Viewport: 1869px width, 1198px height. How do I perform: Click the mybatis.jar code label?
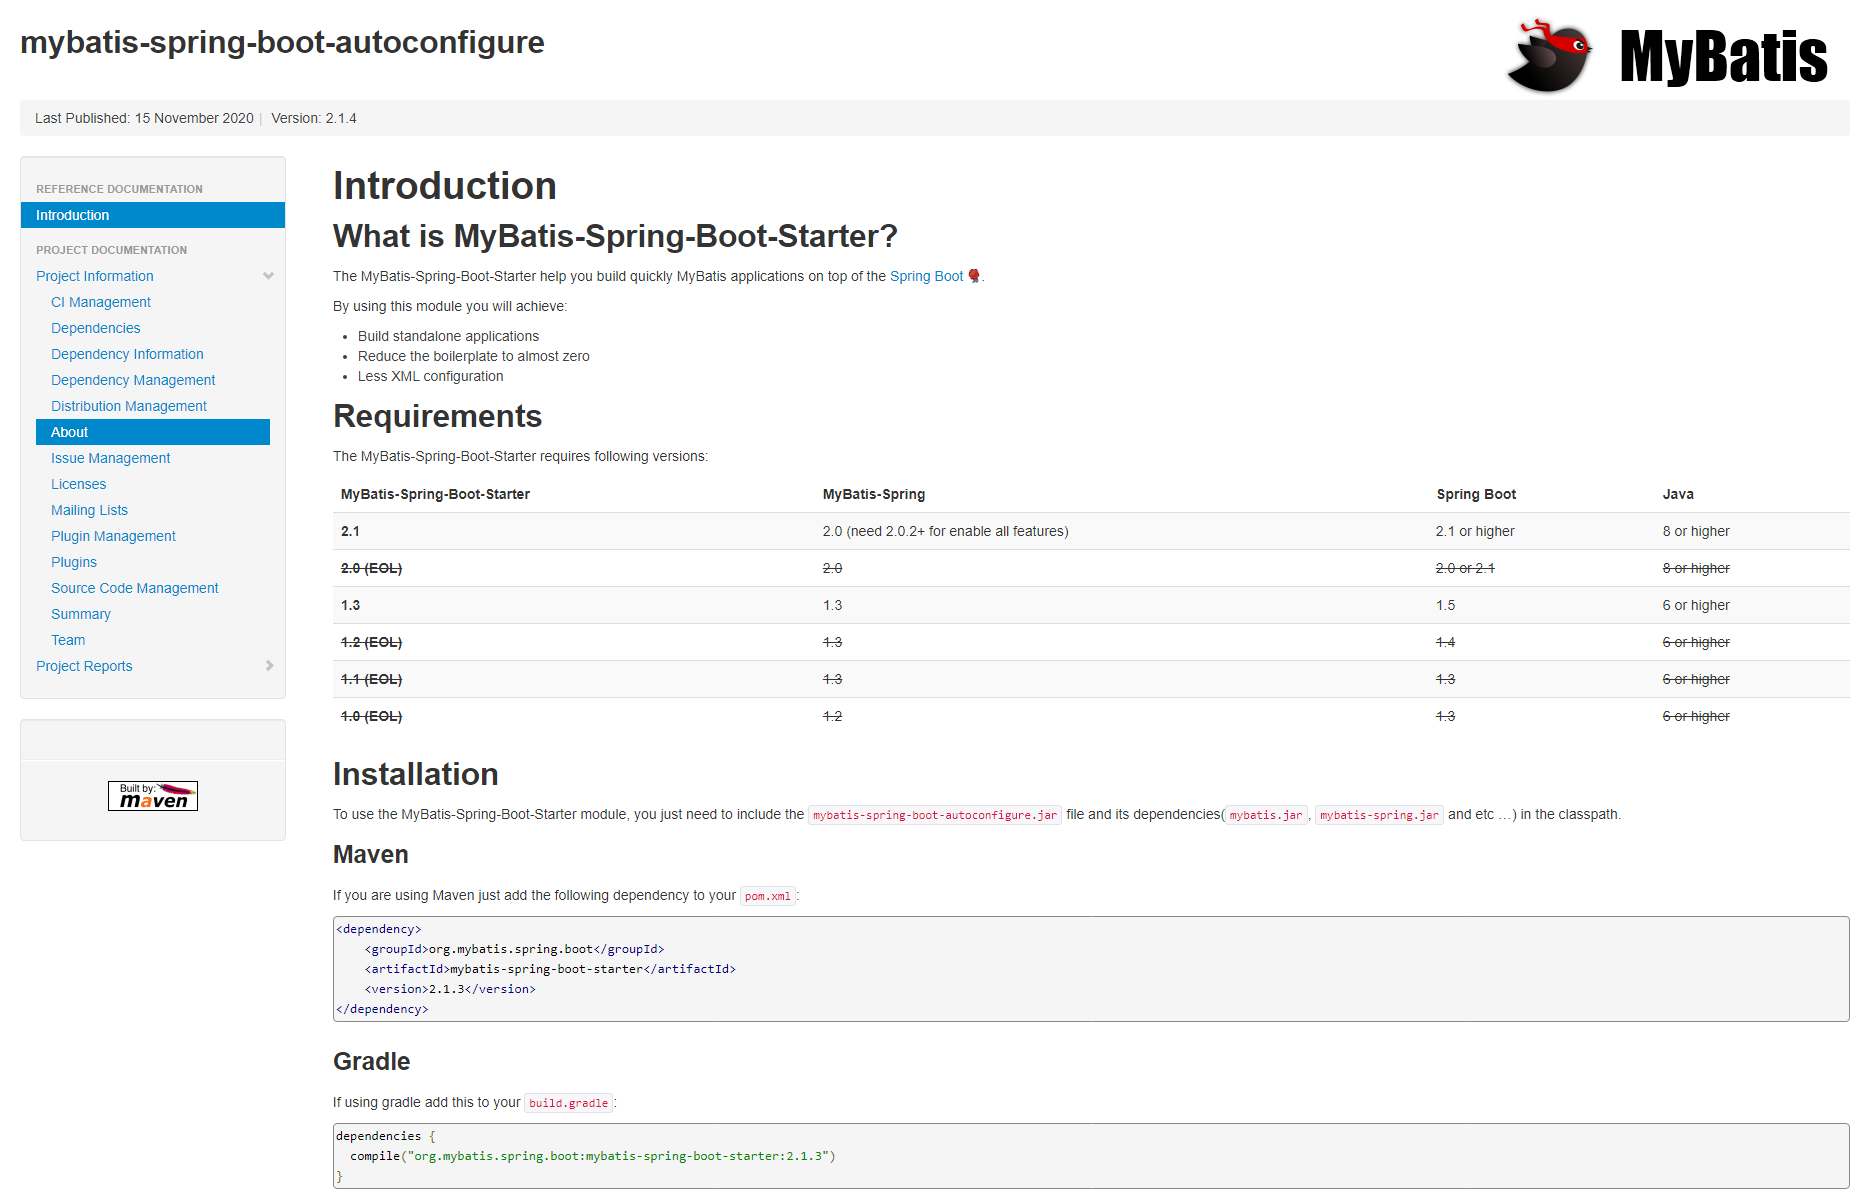click(1266, 815)
